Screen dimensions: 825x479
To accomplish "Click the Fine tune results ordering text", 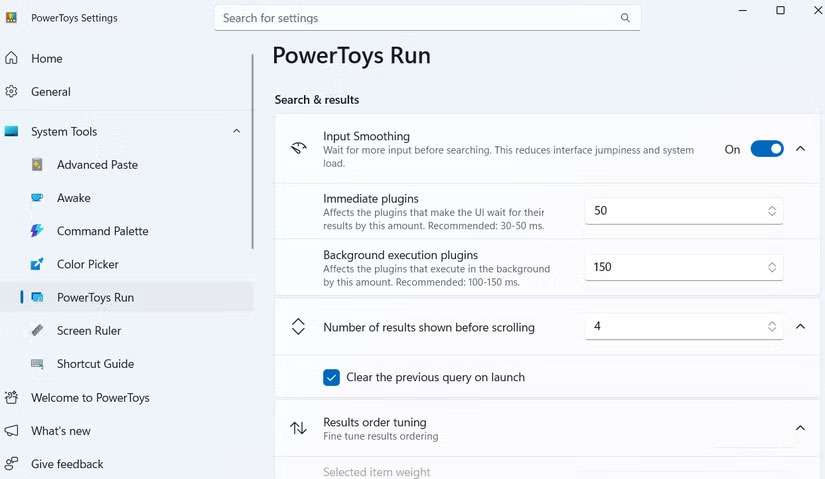I will 380,436.
